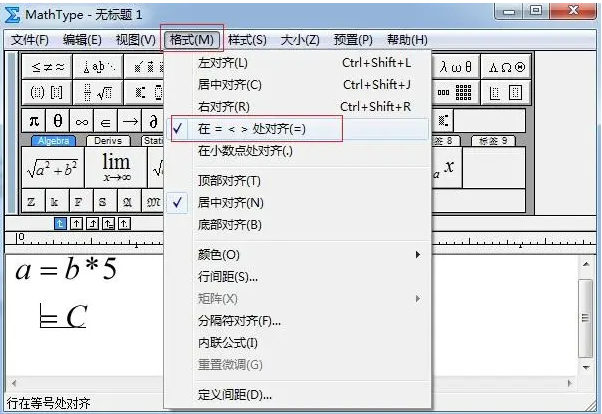Click the vertical scrollbar in the editing area
Viewport: 602px width, 414px height.
(585, 300)
